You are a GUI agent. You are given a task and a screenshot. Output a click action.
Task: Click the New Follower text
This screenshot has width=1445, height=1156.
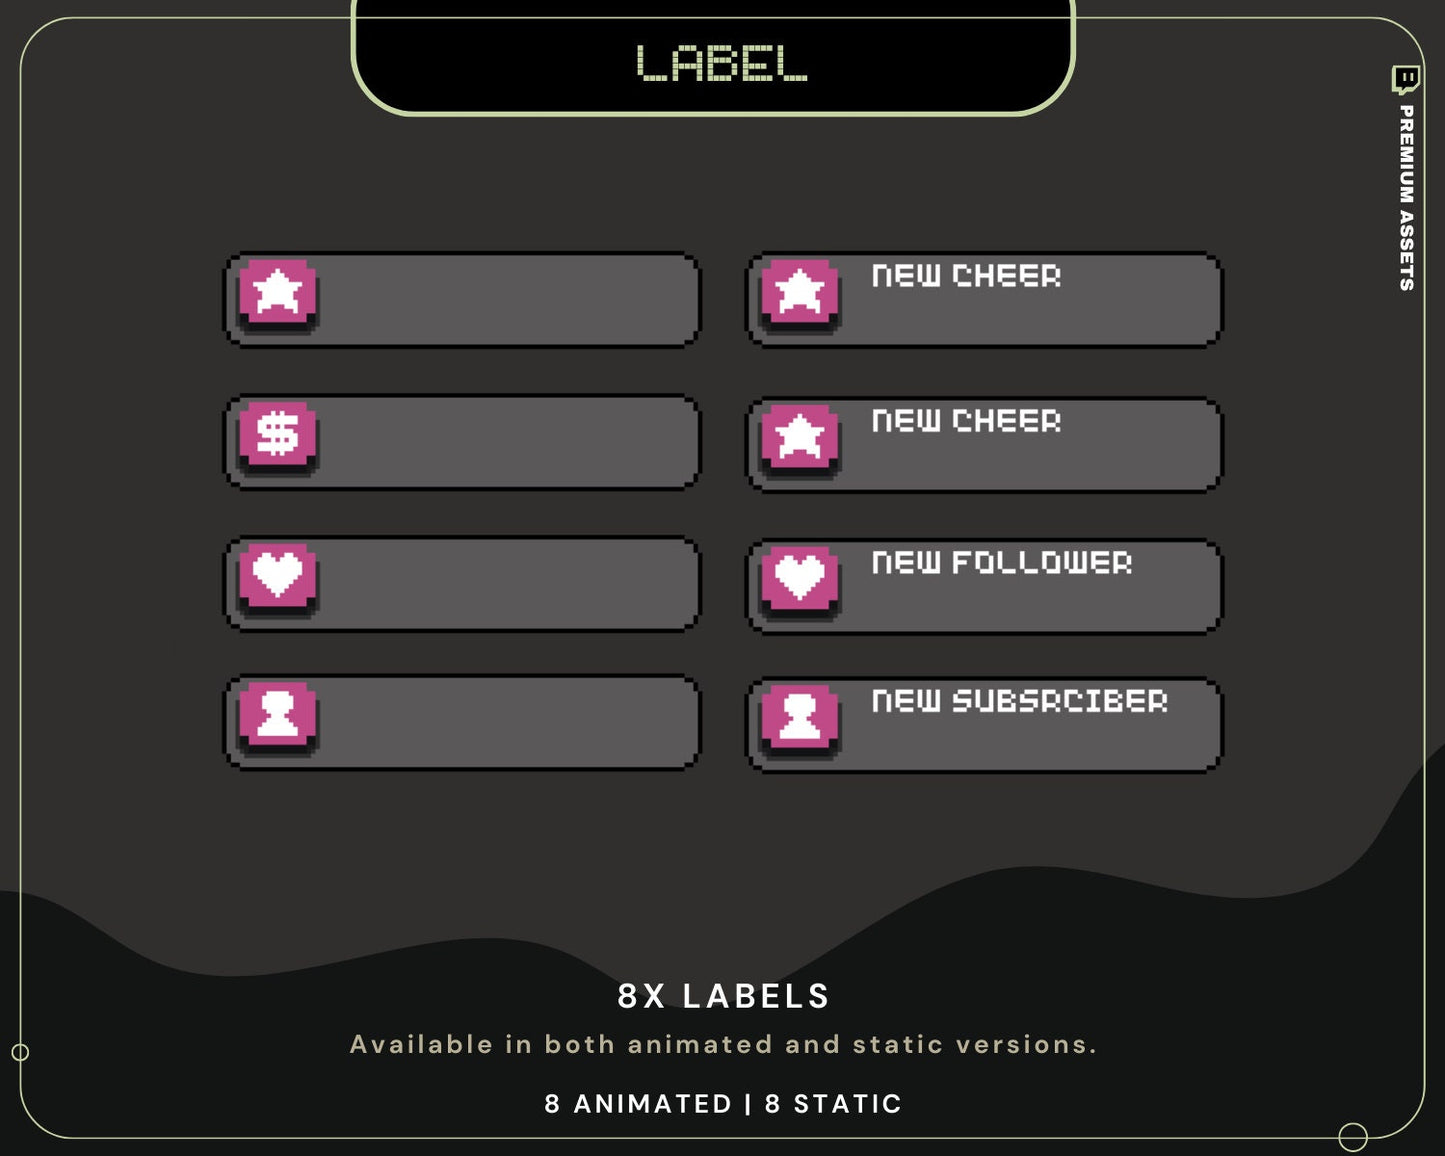1001,562
